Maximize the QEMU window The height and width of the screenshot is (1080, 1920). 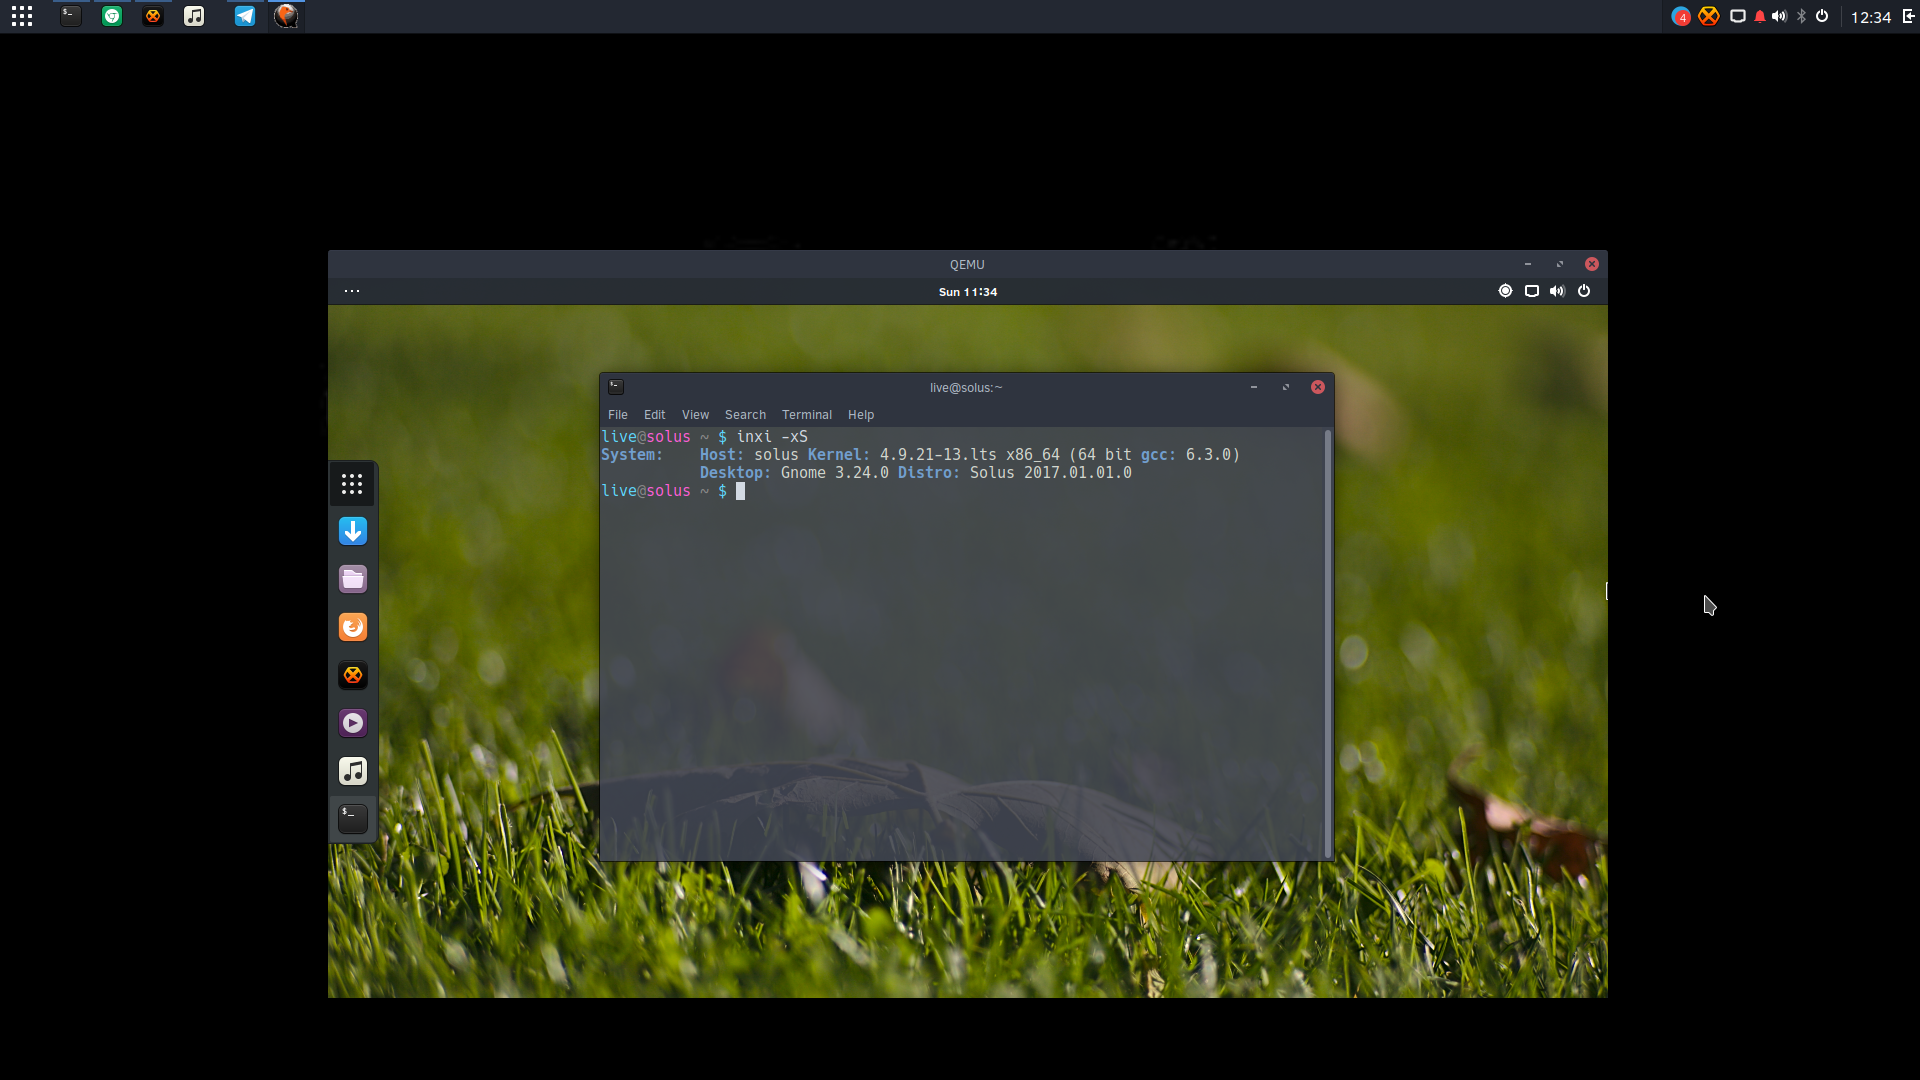click(1560, 264)
